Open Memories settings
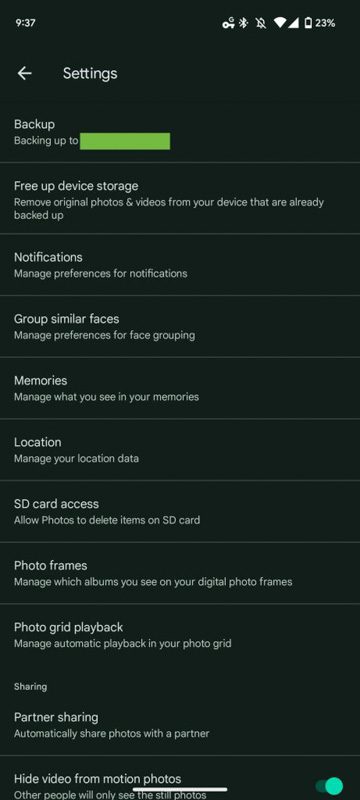Viewport: 360px width, 800px height. pos(180,388)
